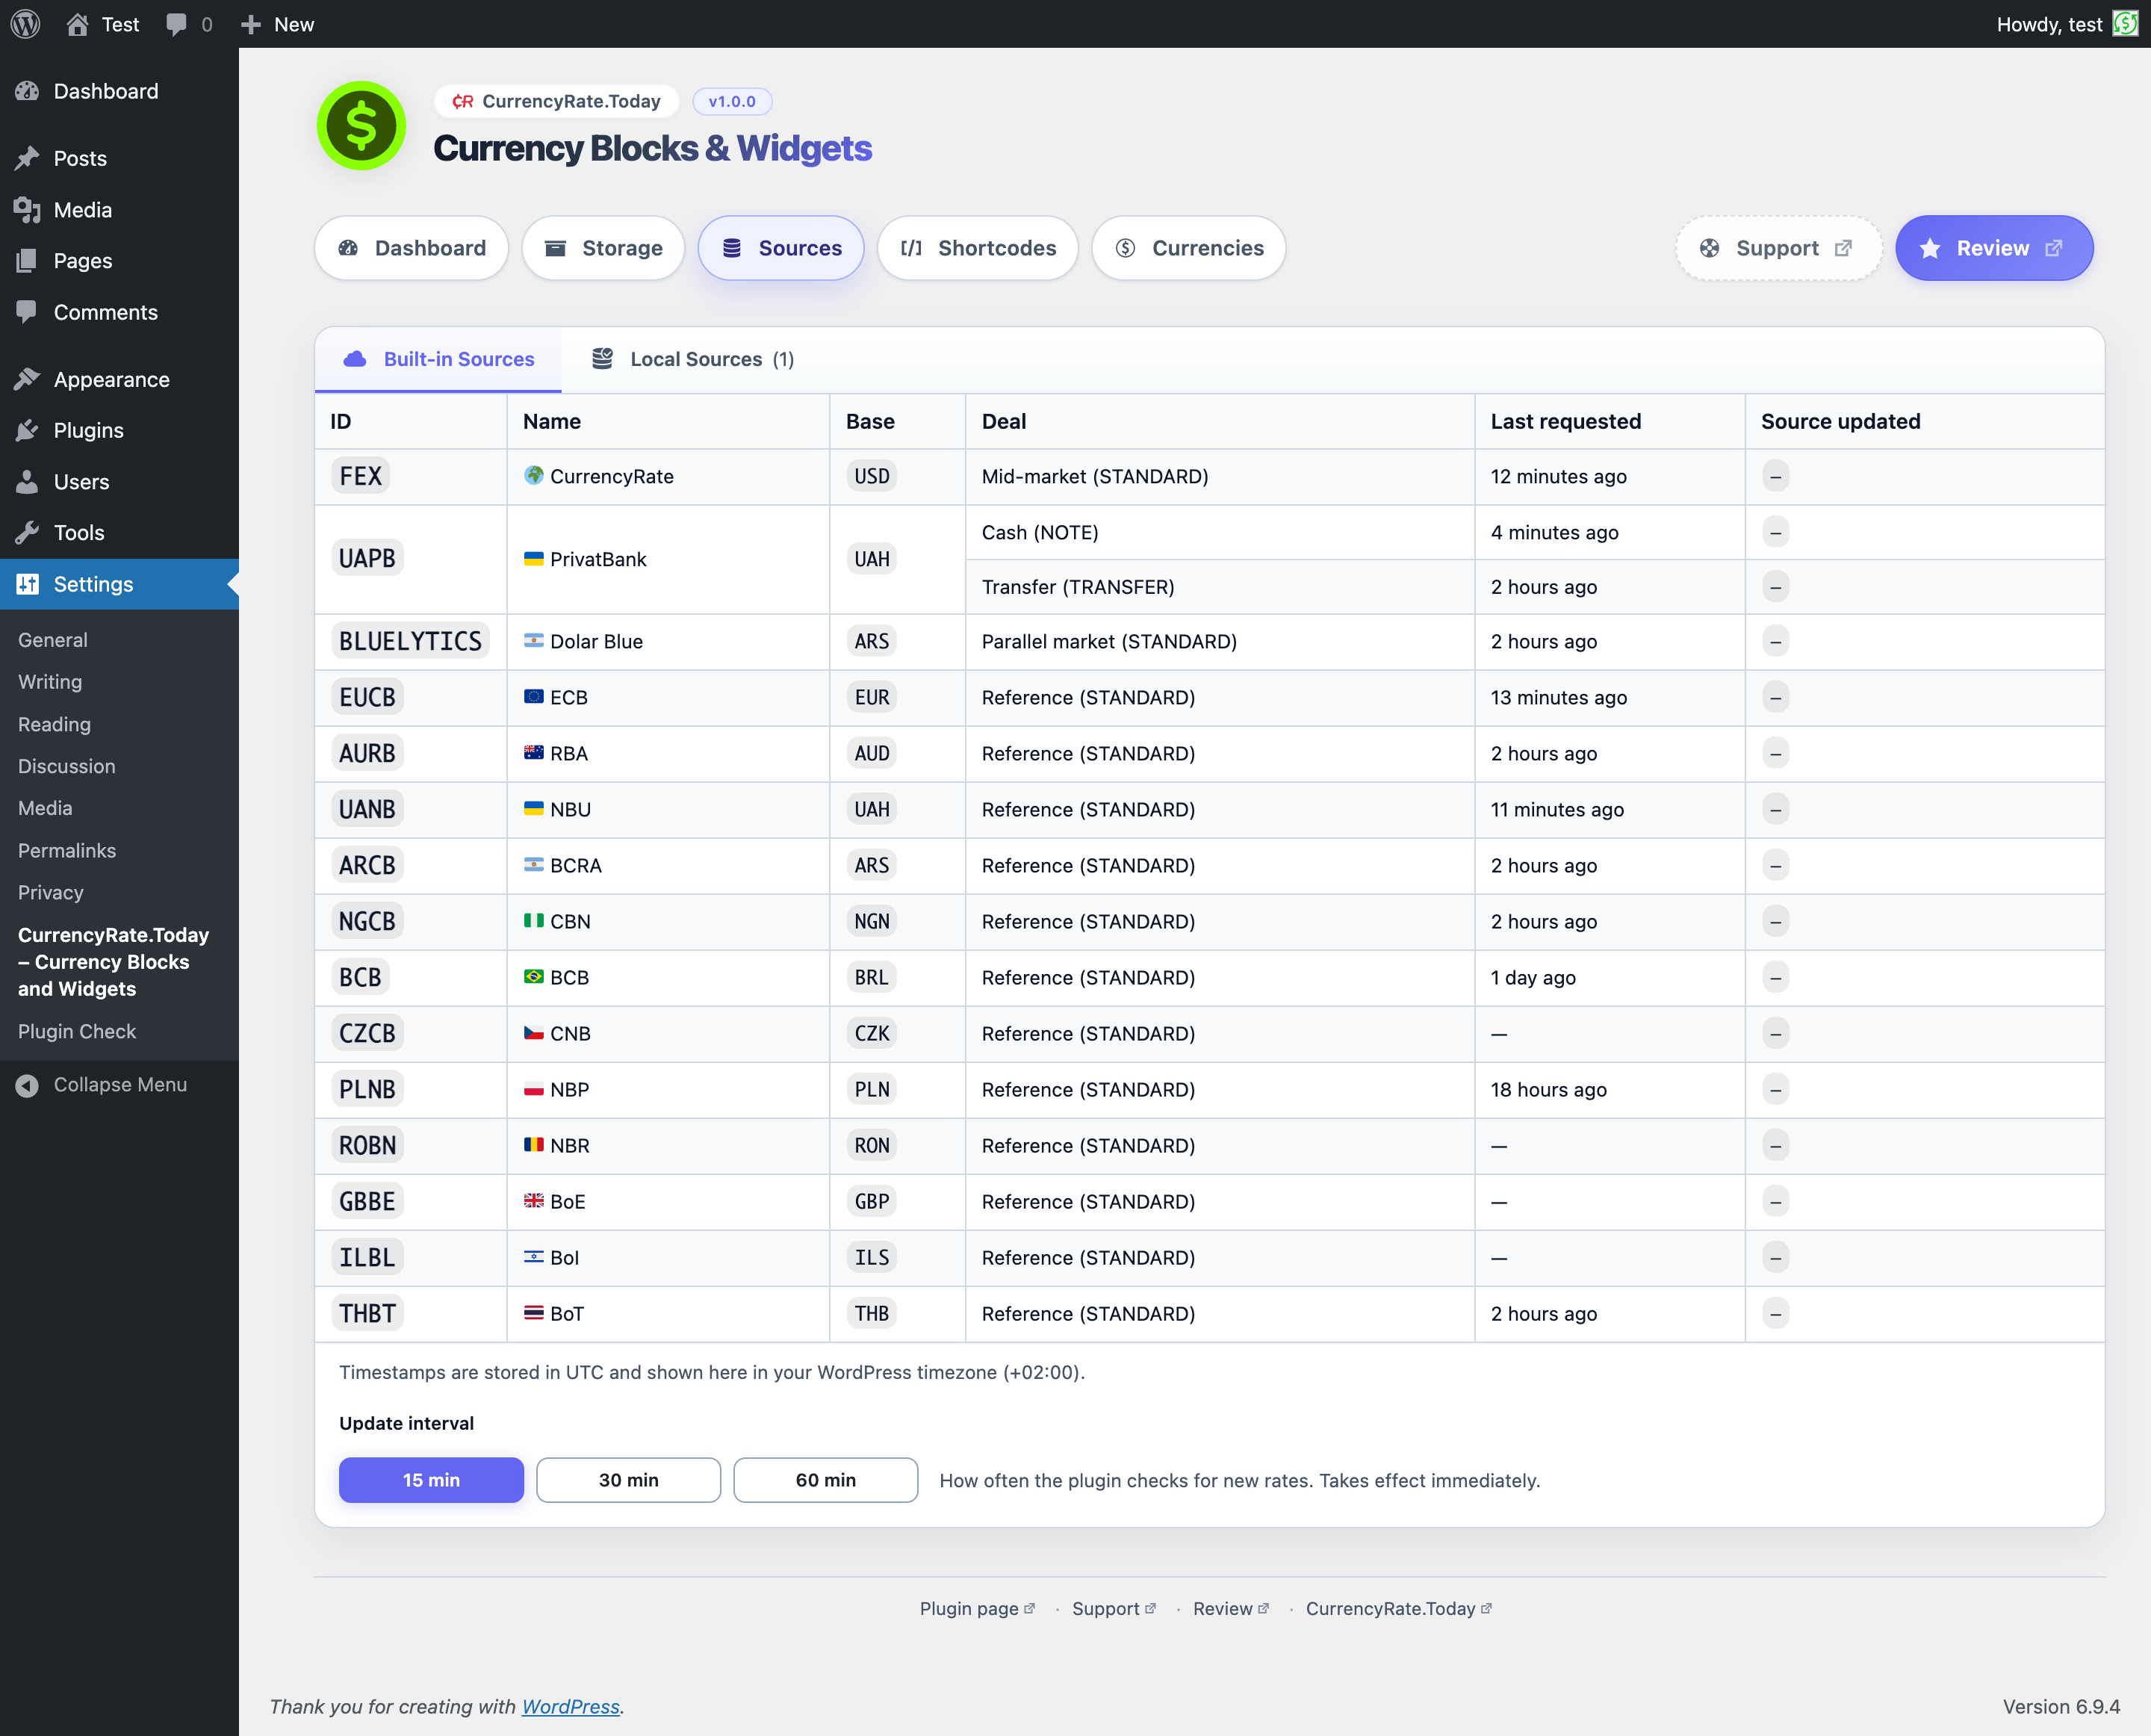Image resolution: width=2151 pixels, height=1736 pixels.
Task: Select the 15 min update interval
Action: [x=431, y=1480]
